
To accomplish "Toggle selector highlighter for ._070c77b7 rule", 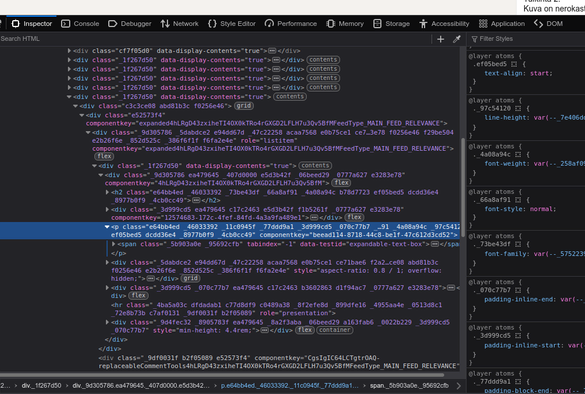I will click(x=518, y=290).
